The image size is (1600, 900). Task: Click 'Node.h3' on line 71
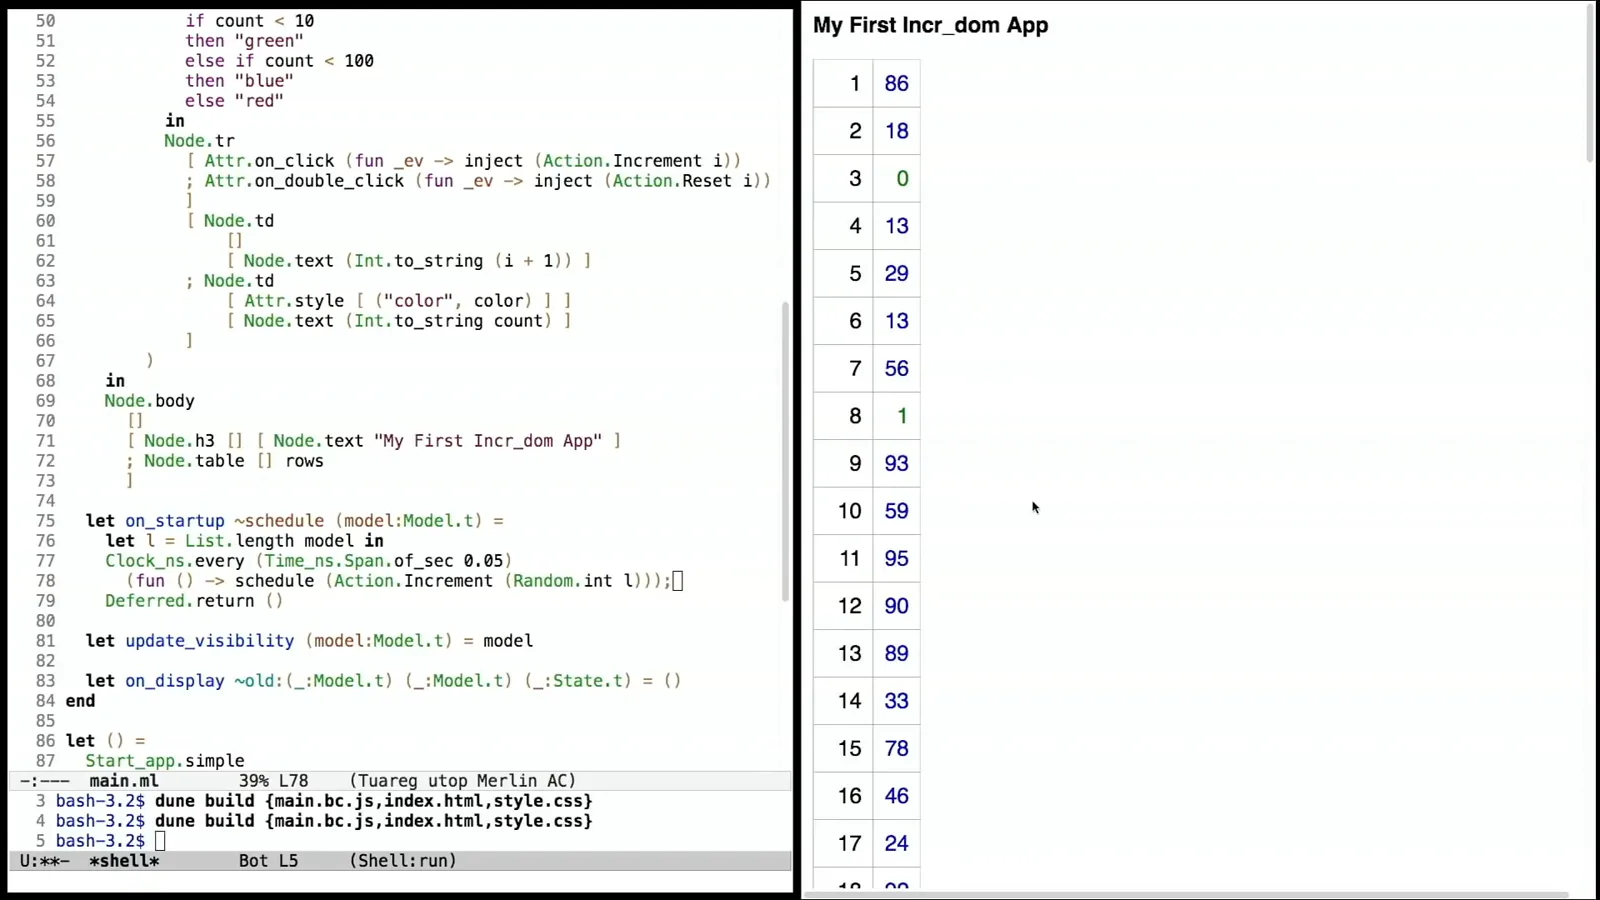pos(179,441)
